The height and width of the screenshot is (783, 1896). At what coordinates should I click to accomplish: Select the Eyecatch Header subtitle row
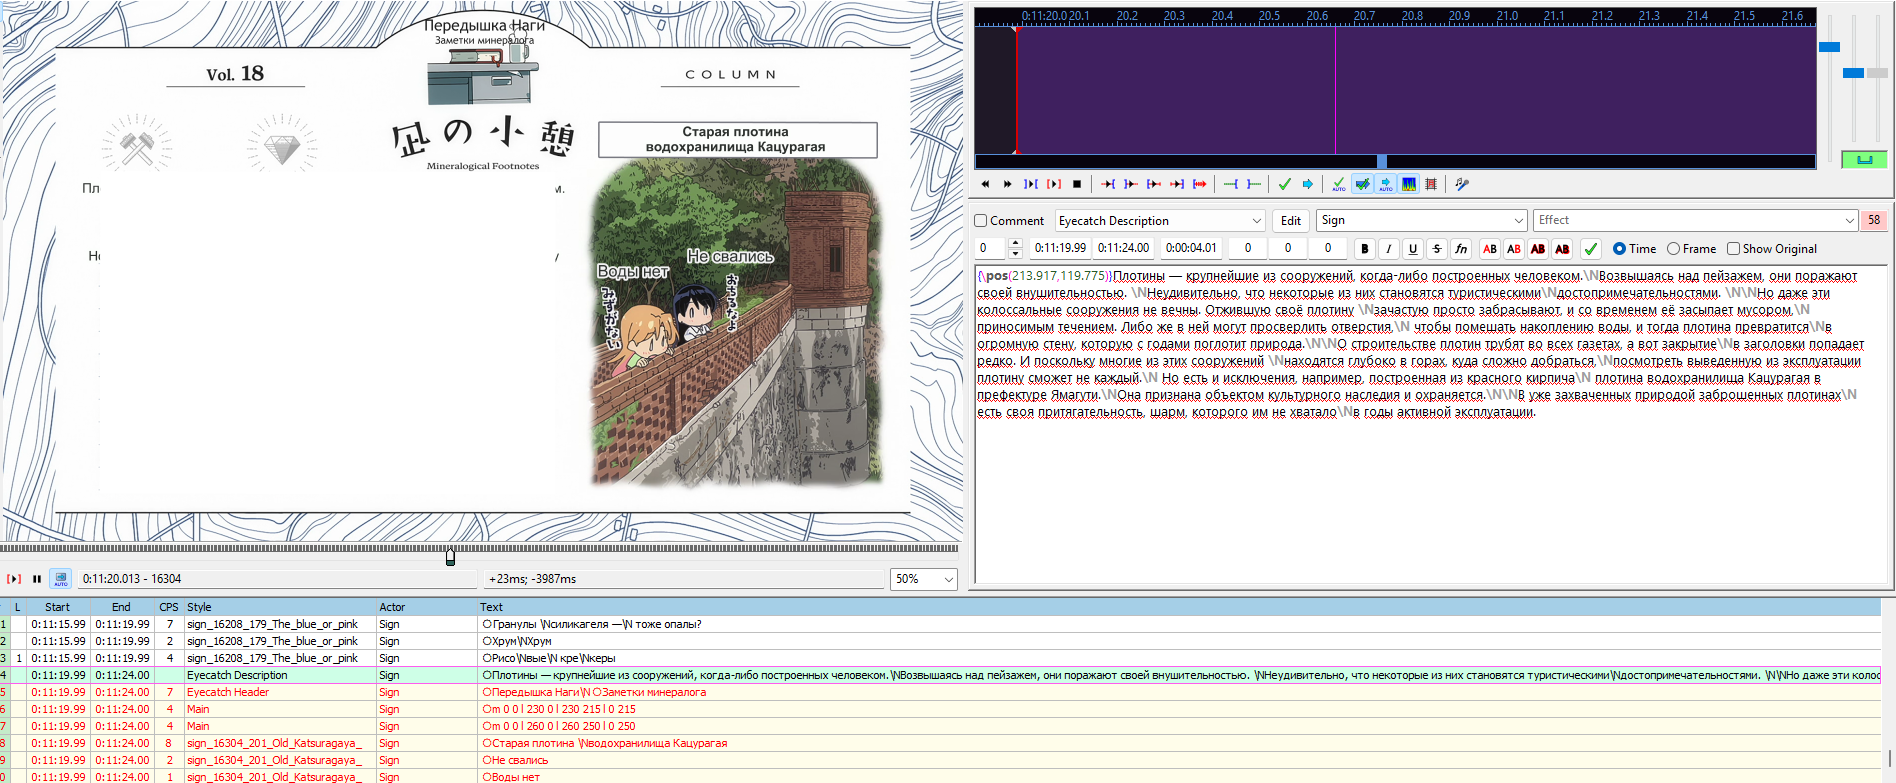(x=940, y=692)
